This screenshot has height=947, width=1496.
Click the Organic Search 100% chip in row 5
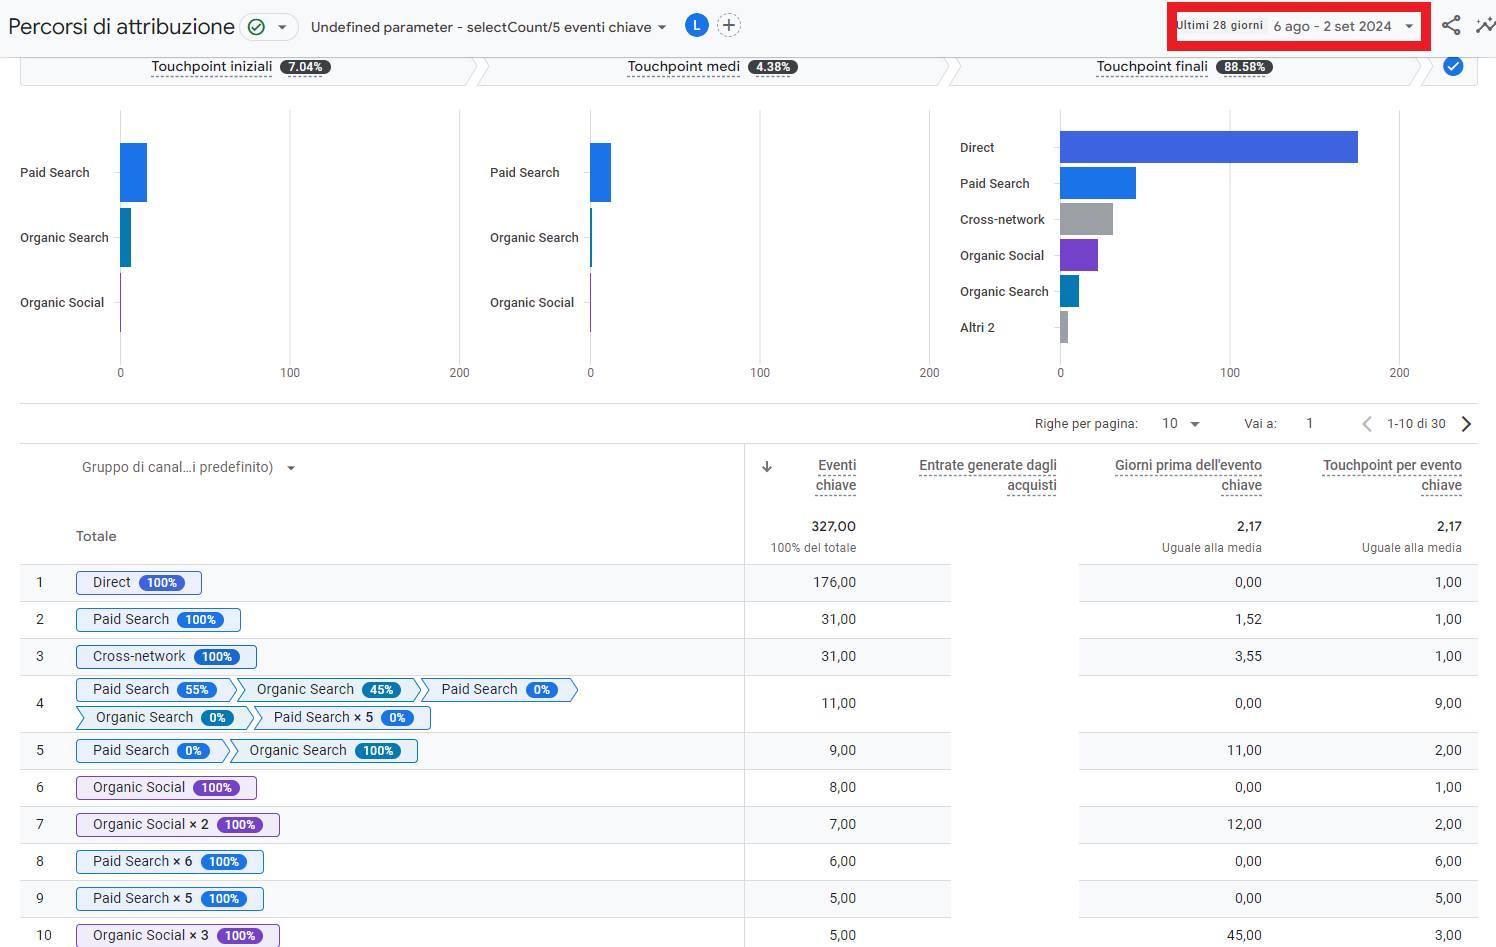pos(324,751)
